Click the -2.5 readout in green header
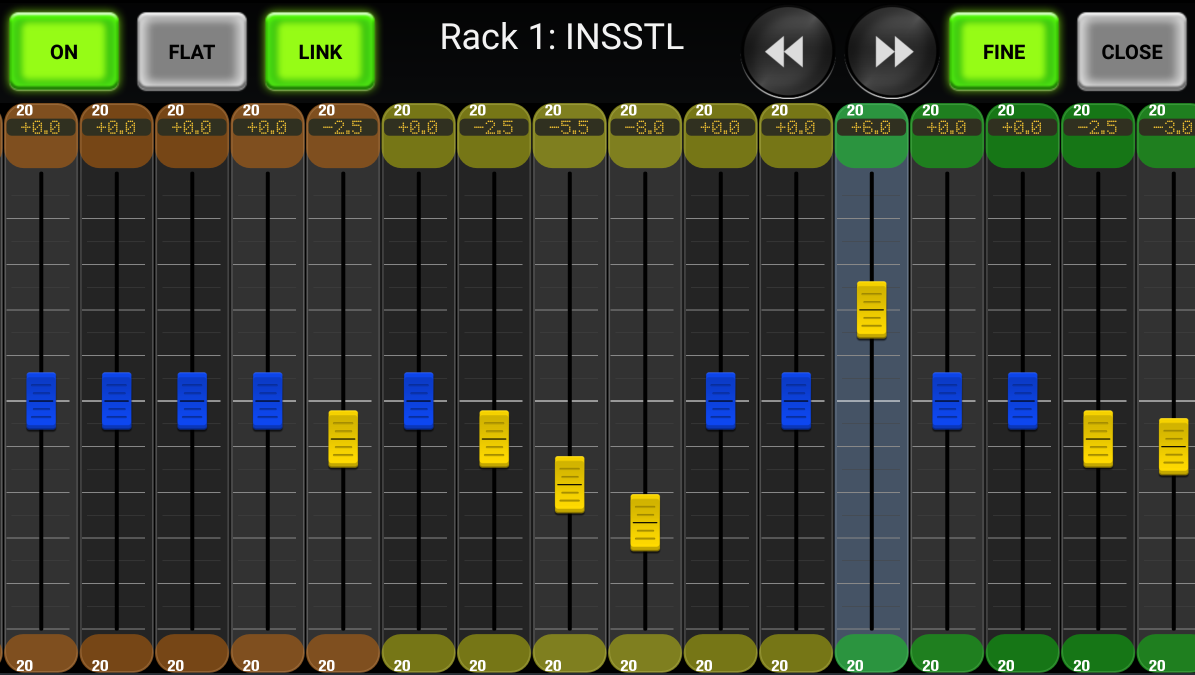Viewport: 1195px width, 675px height. coord(1097,127)
